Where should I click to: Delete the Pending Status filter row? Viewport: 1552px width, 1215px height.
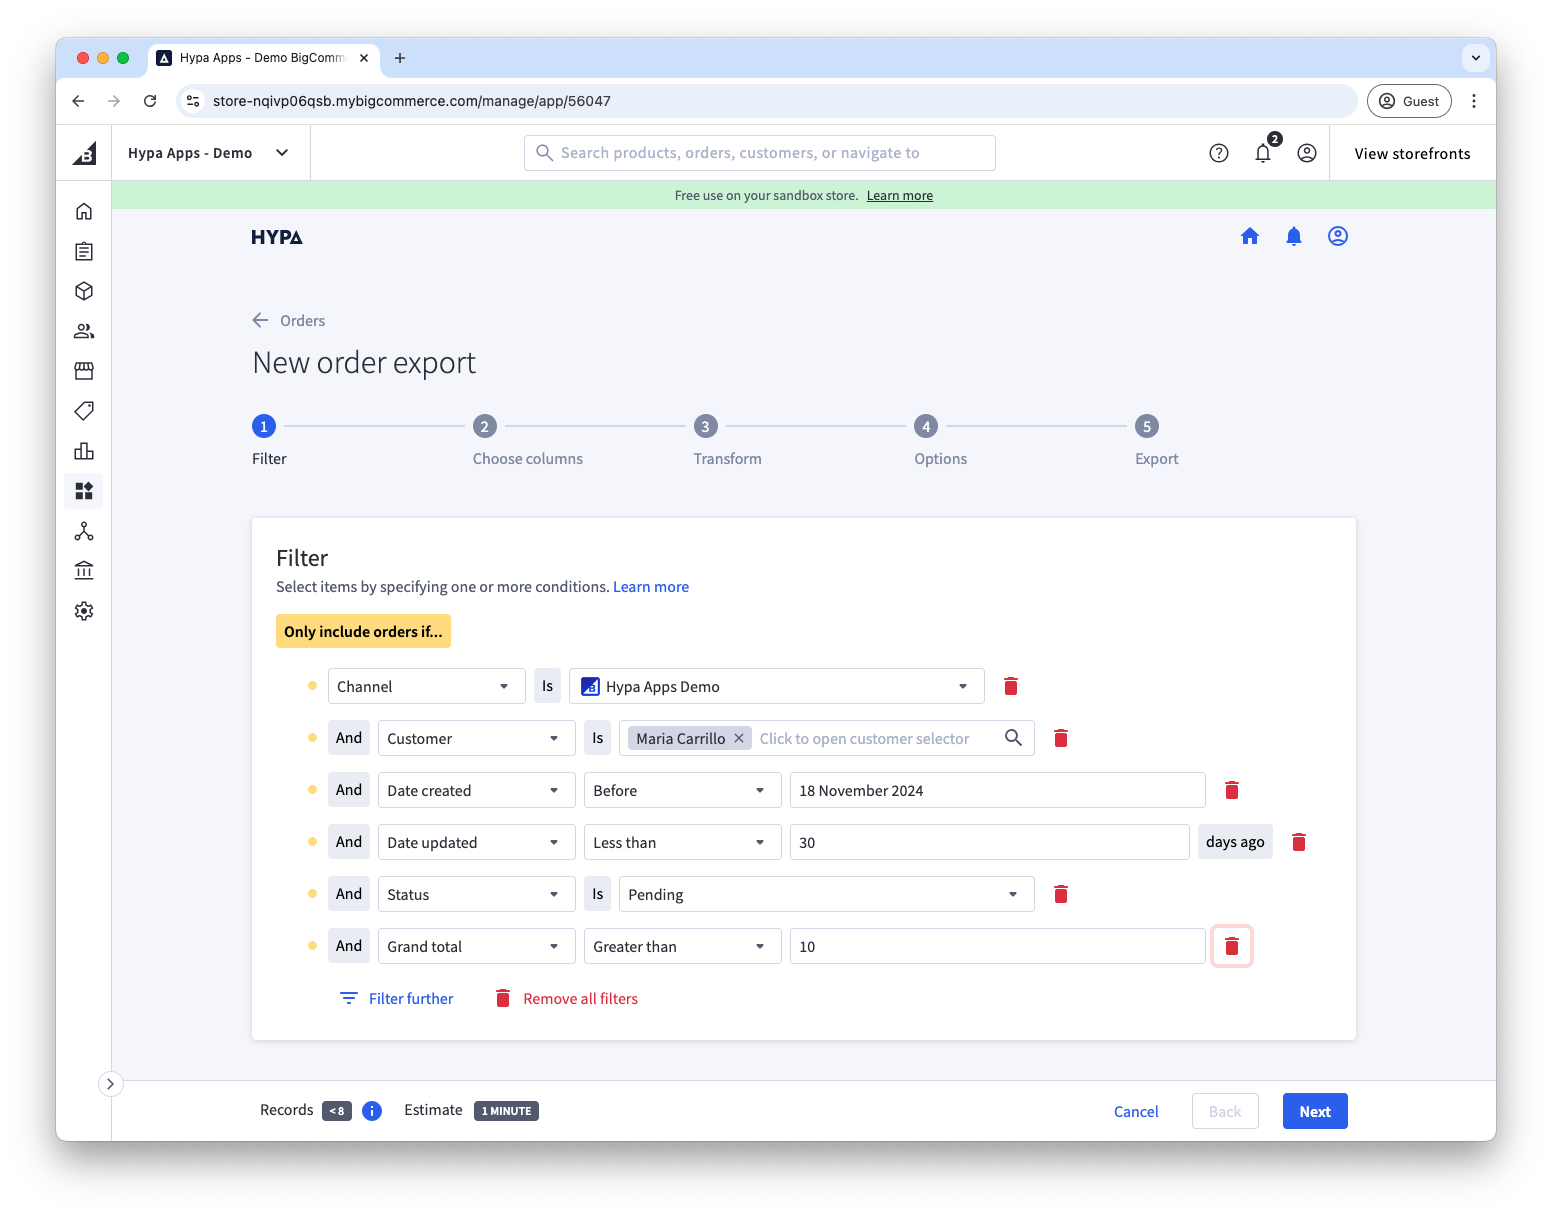[1060, 894]
